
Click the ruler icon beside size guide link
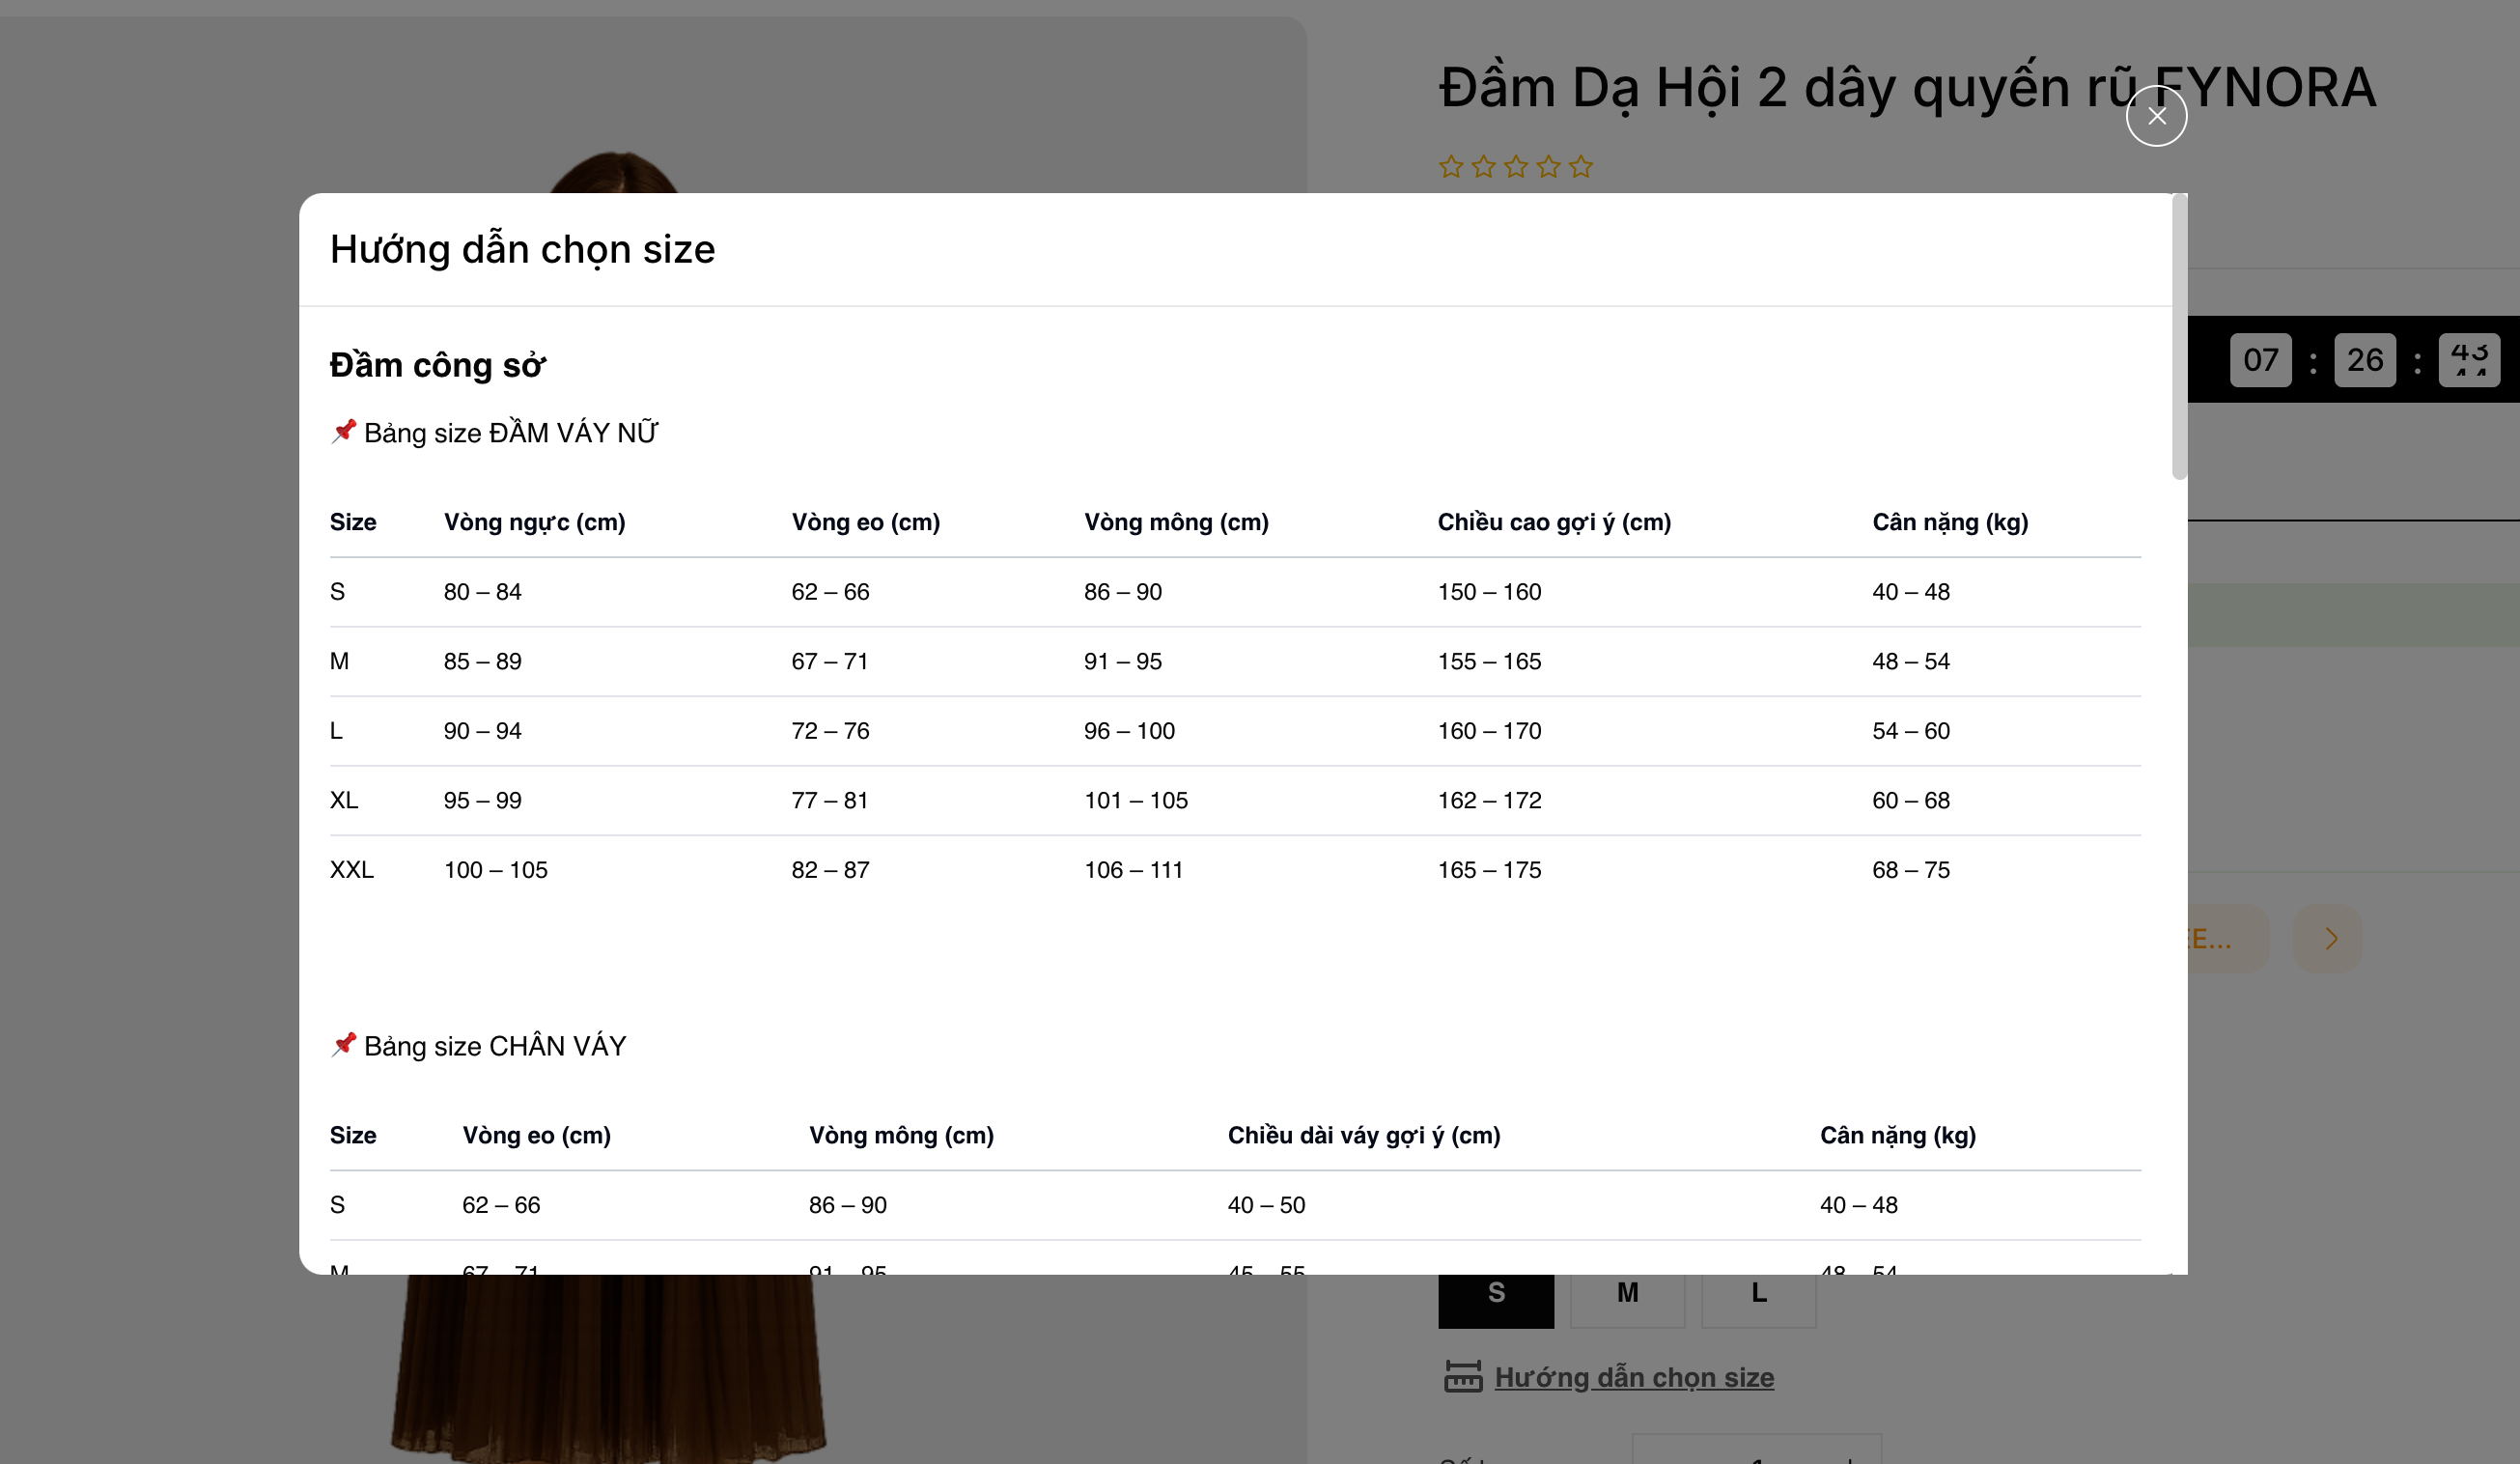click(1463, 1377)
